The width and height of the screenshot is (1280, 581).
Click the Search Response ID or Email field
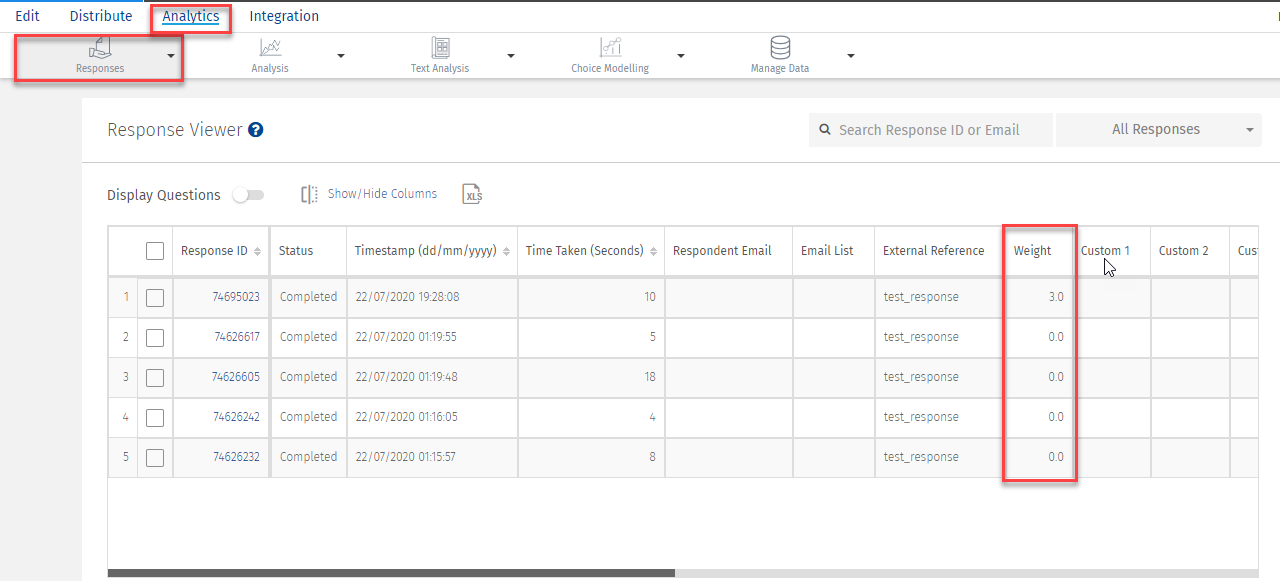(x=930, y=130)
